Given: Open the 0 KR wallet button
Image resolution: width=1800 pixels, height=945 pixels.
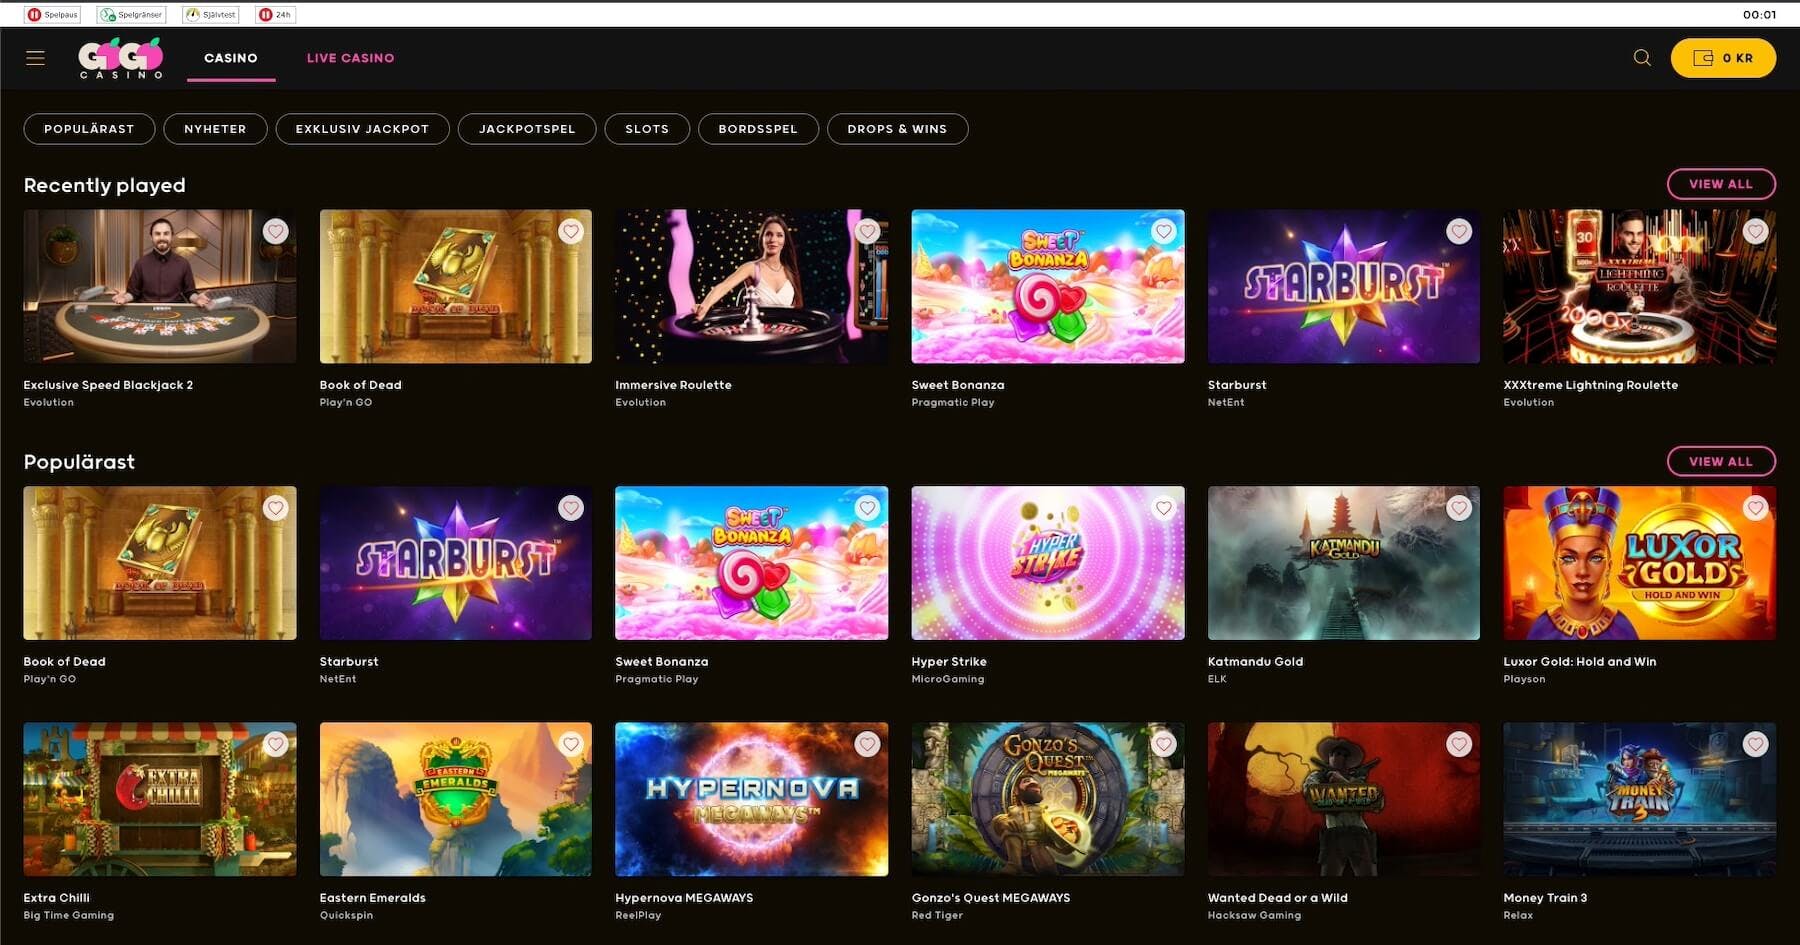Looking at the screenshot, I should pos(1723,58).
